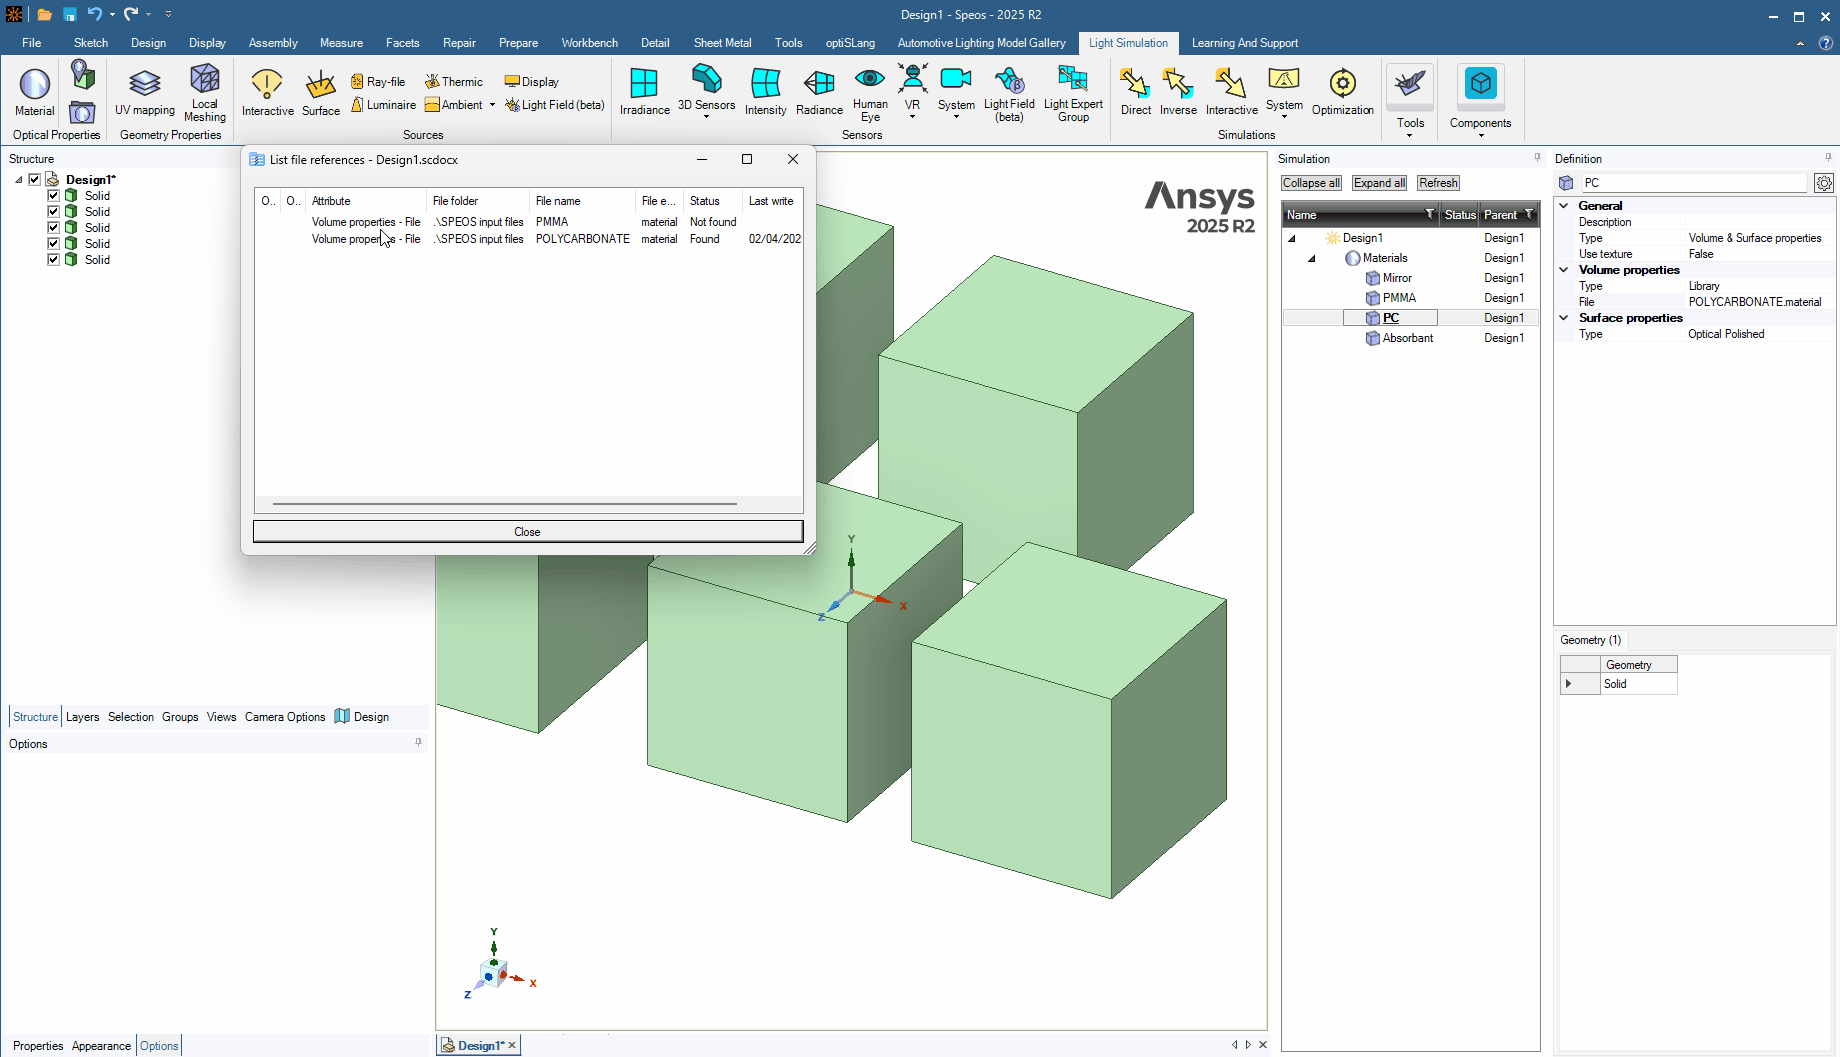Click Collapse all in Simulation panel

click(1311, 183)
